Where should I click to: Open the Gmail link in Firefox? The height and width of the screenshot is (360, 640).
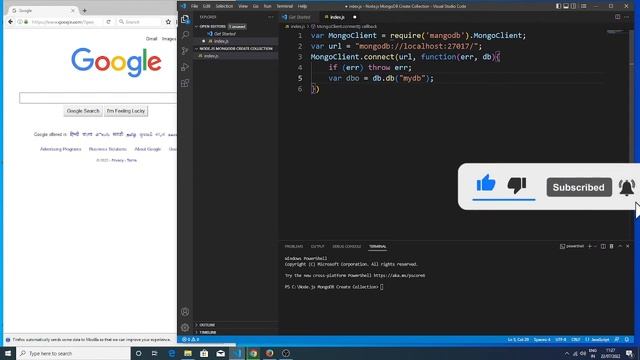[x=151, y=39]
